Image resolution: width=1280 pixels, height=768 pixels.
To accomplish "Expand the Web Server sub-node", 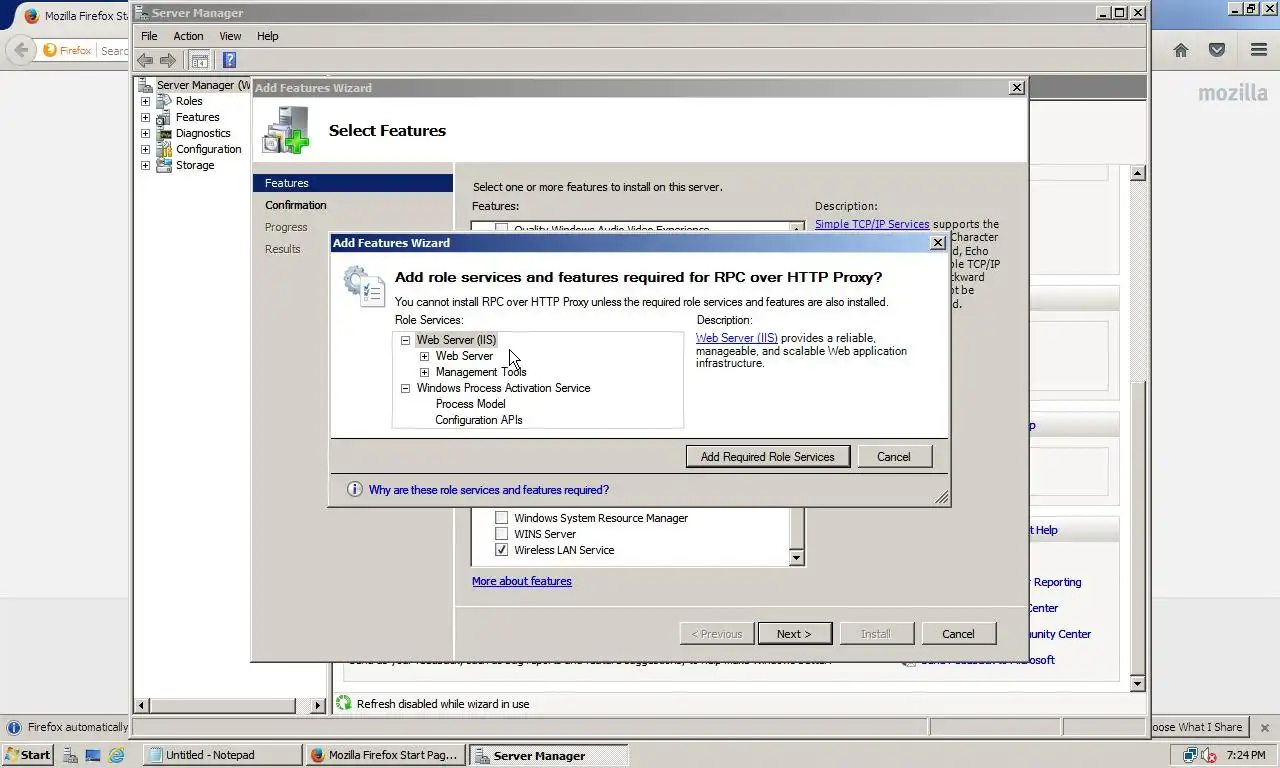I will pyautogui.click(x=425, y=356).
